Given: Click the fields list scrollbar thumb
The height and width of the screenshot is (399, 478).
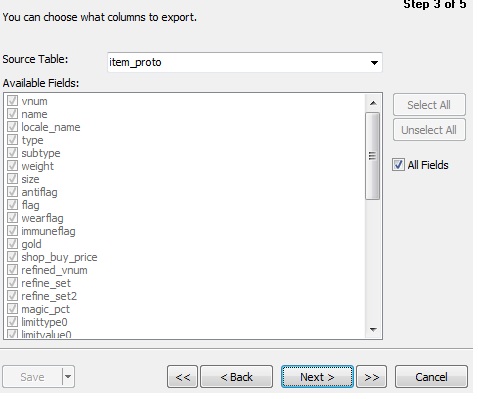Looking at the screenshot, I should tap(373, 156).
